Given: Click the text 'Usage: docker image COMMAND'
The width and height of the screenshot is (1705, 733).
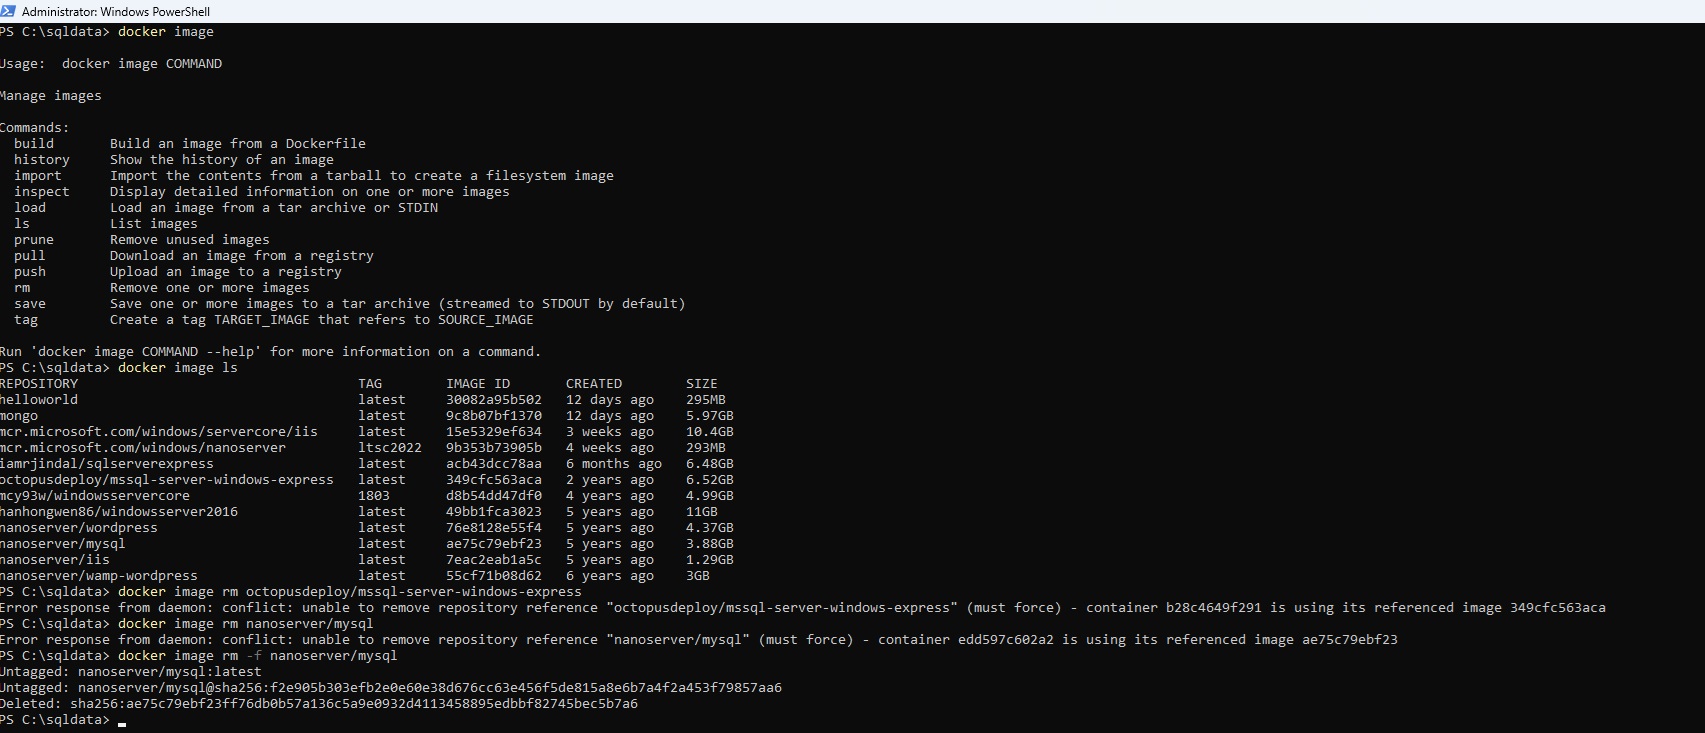Looking at the screenshot, I should pos(111,64).
